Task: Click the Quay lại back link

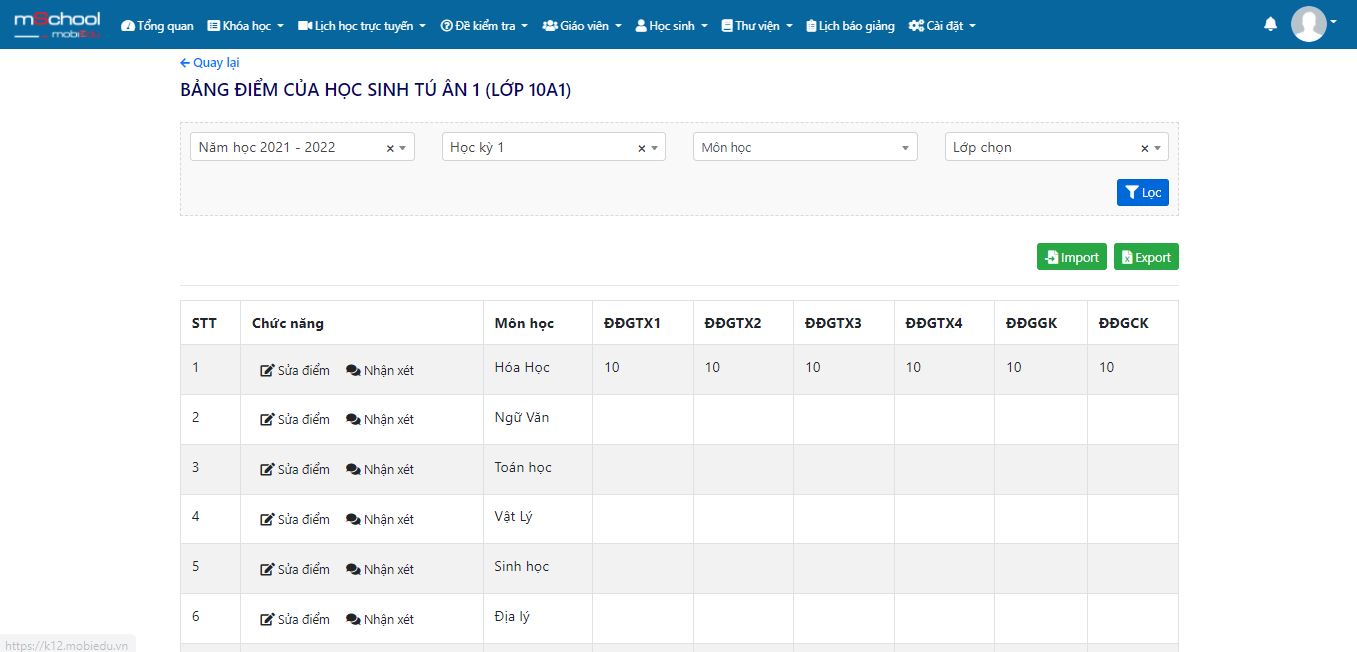Action: pyautogui.click(x=209, y=62)
